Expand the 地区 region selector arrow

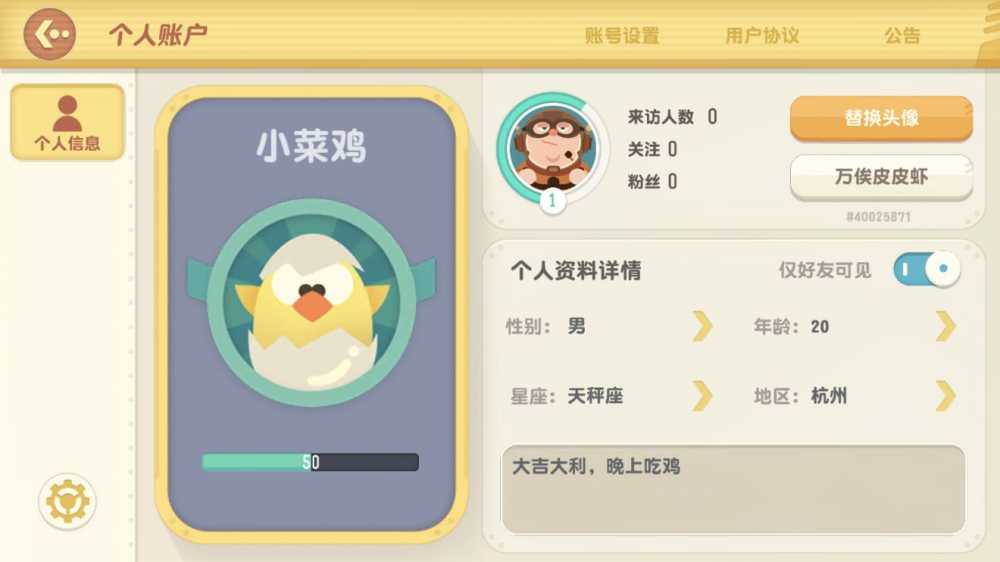[x=946, y=396]
